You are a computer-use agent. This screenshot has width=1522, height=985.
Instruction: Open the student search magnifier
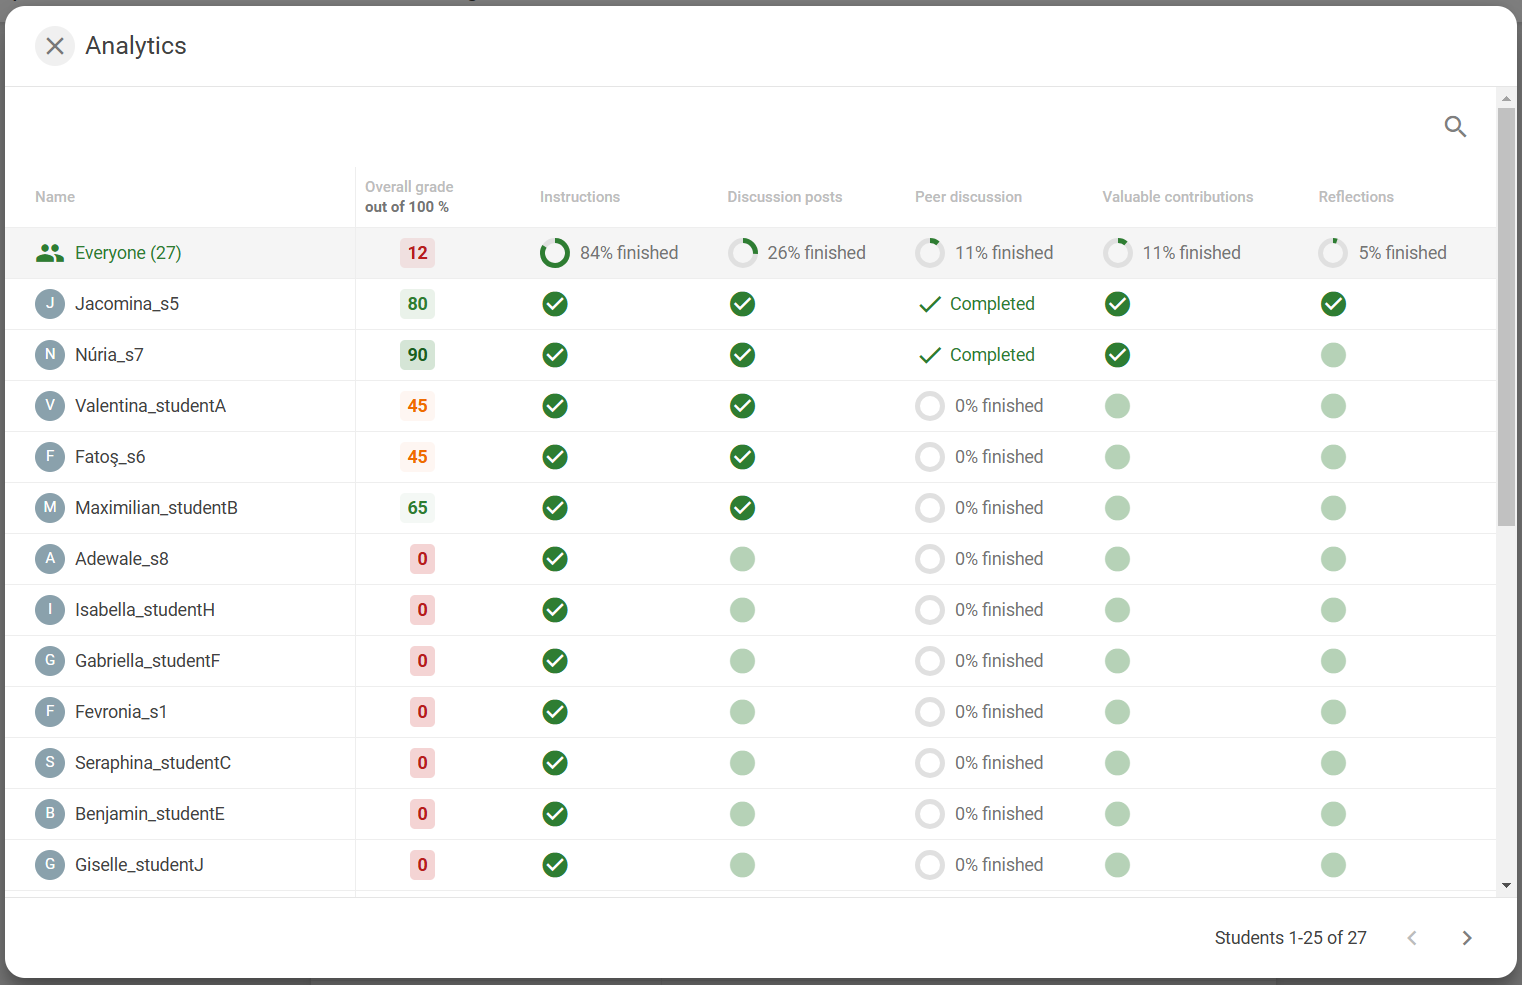click(1455, 126)
